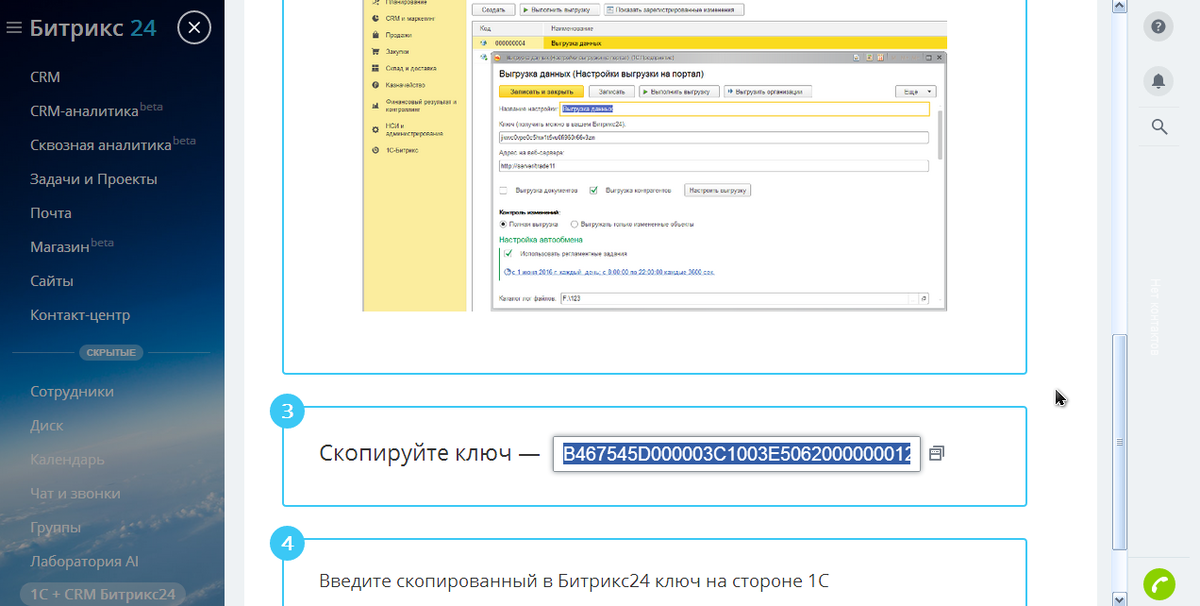Click Записать и закрыть in the screenshot
Viewport: 1200px width, 606px height.
tap(540, 91)
